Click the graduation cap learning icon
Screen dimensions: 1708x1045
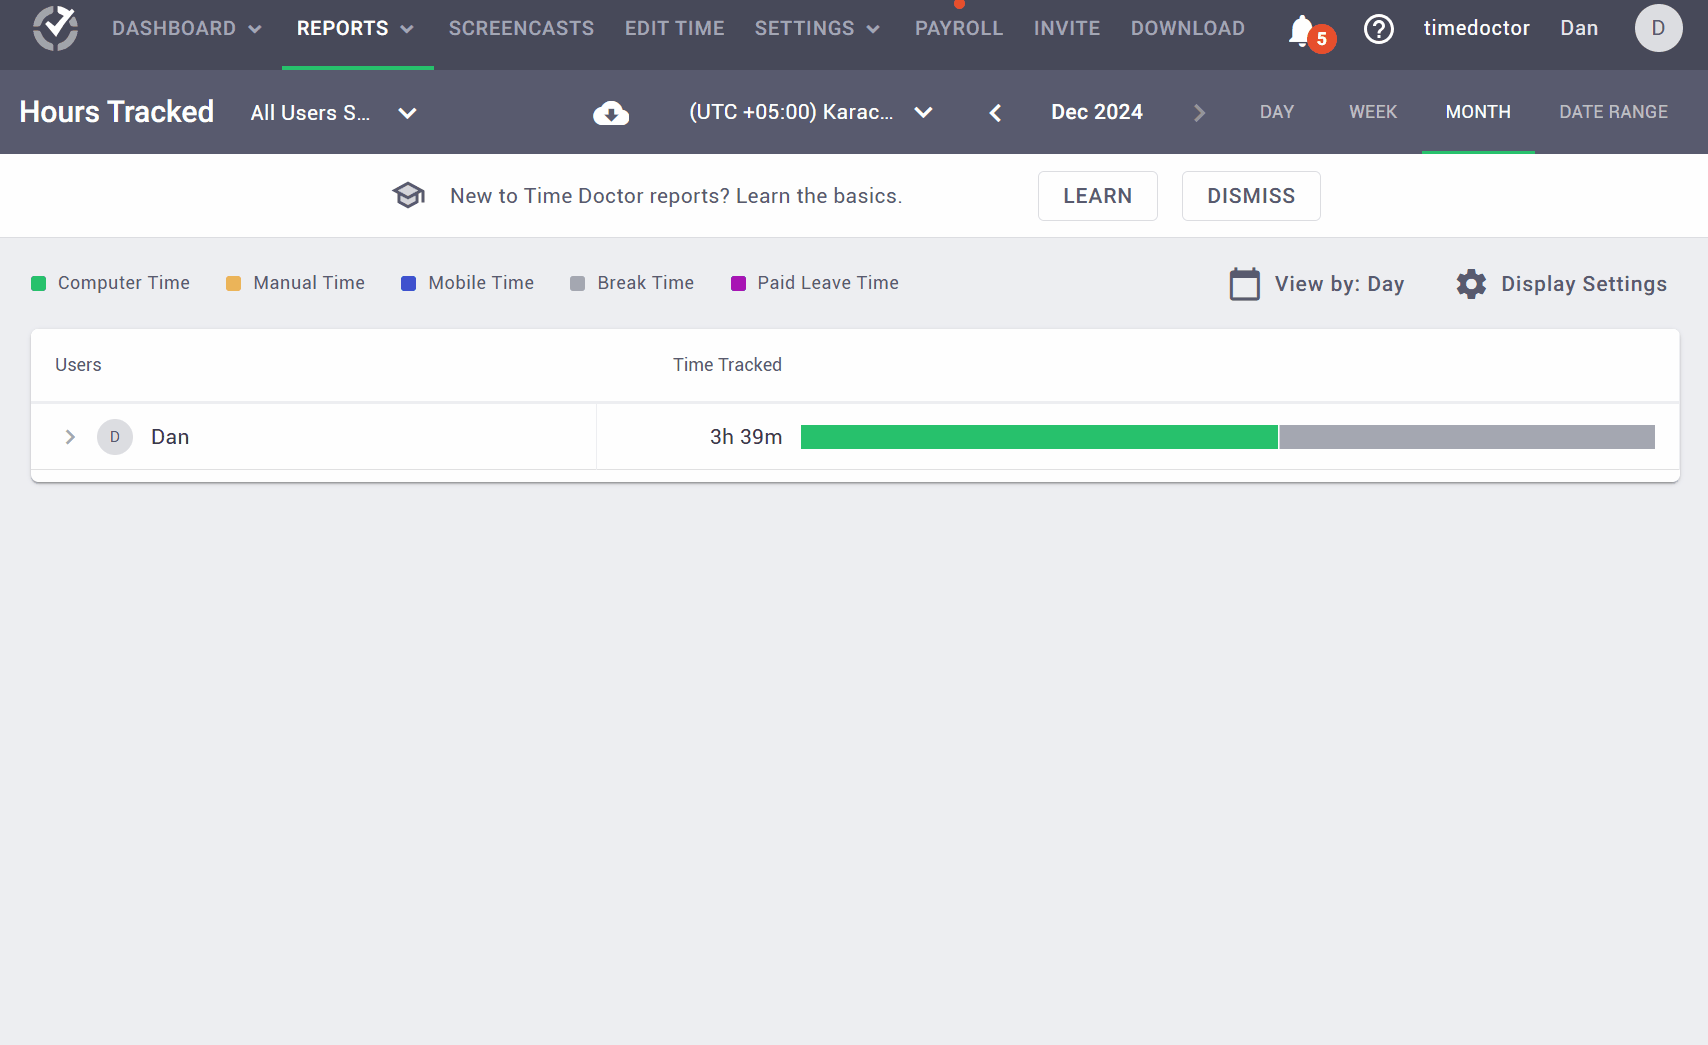tap(409, 194)
